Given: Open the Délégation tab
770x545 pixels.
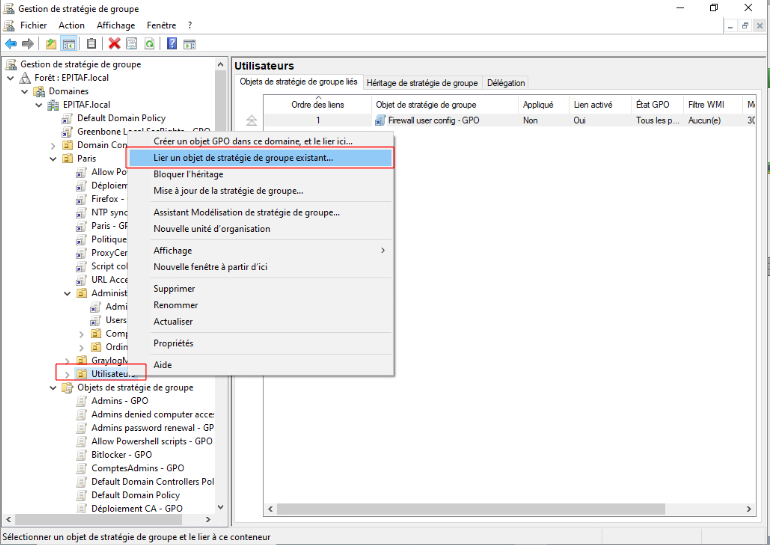Looking at the screenshot, I should 506,83.
